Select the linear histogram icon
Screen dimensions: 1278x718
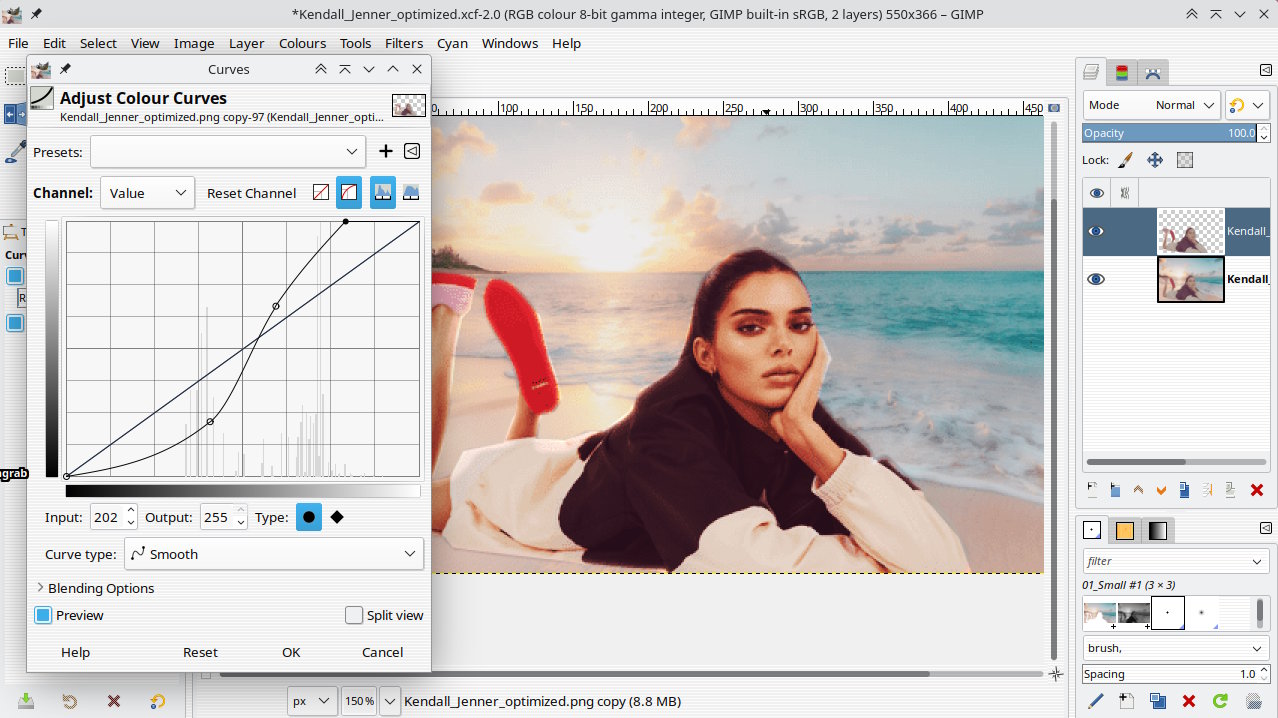[x=383, y=193]
